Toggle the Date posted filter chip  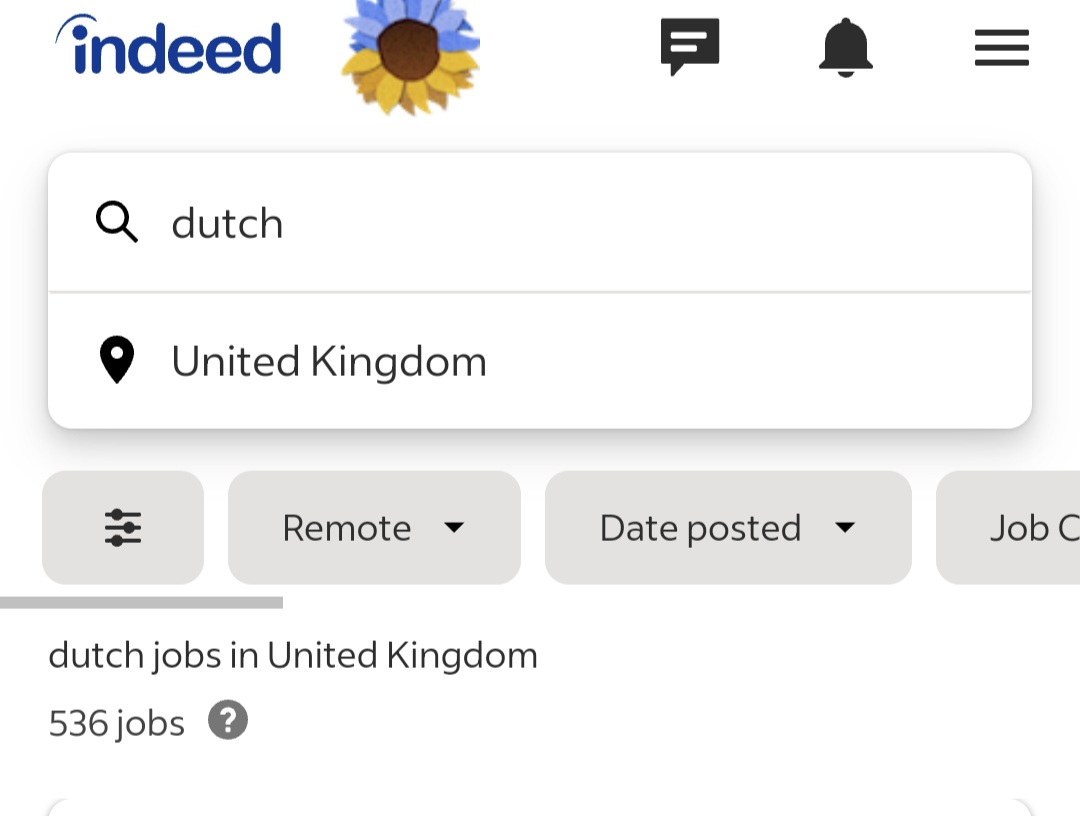point(727,527)
